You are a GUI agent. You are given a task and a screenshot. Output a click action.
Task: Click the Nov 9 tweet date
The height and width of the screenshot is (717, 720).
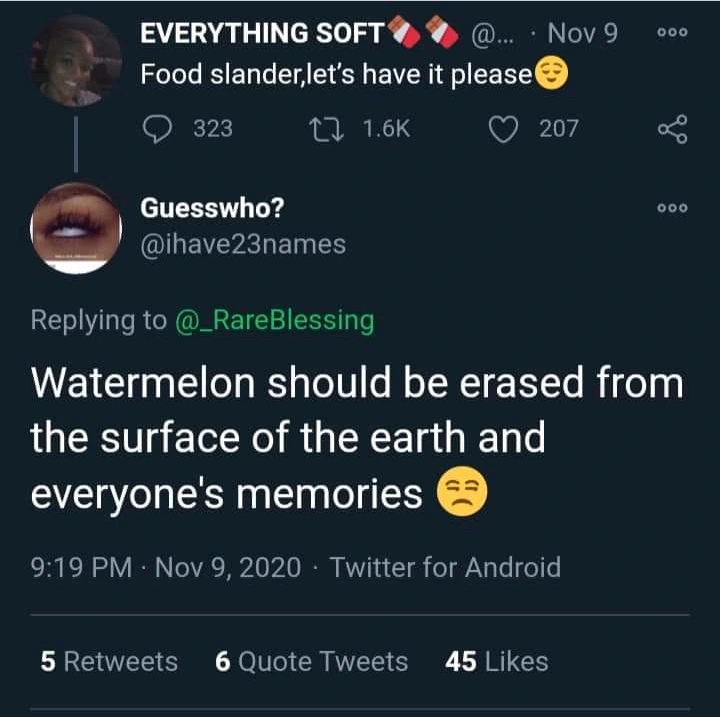click(584, 33)
